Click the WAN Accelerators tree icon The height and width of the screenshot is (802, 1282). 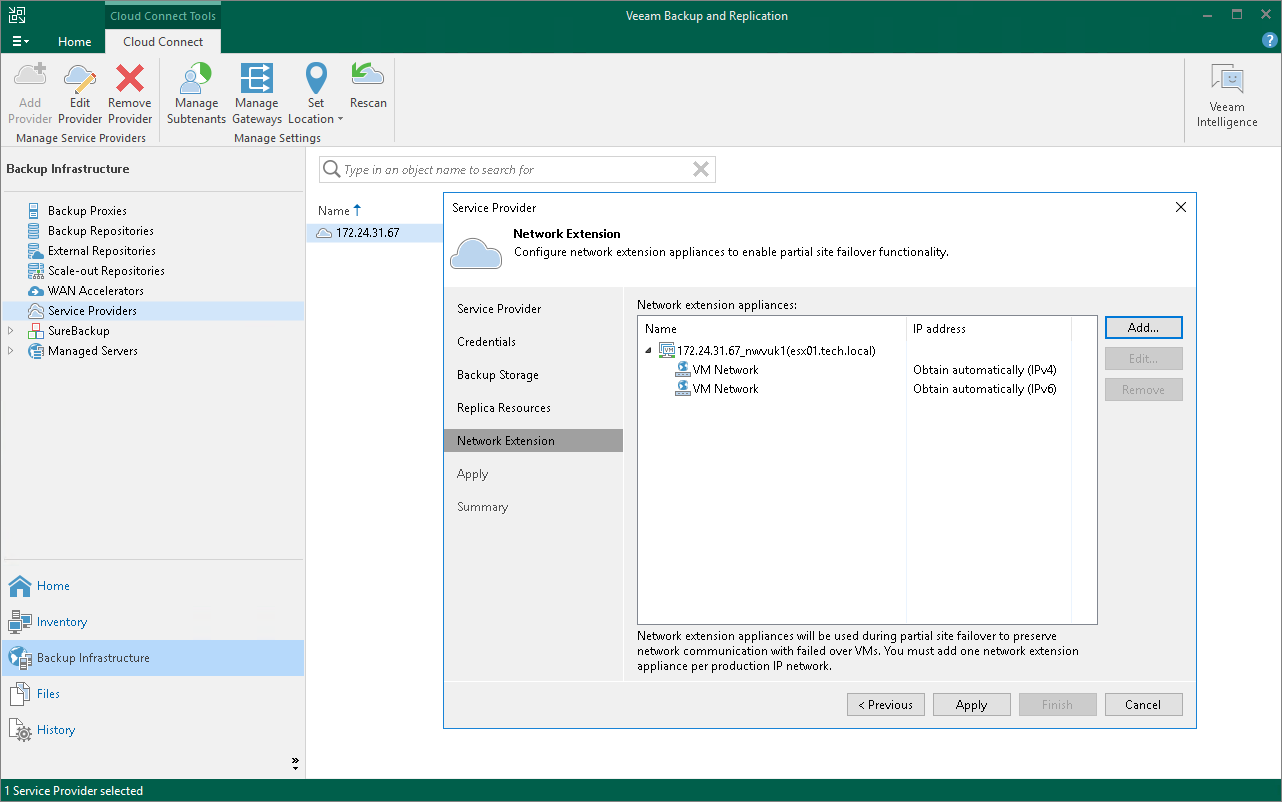click(x=36, y=291)
